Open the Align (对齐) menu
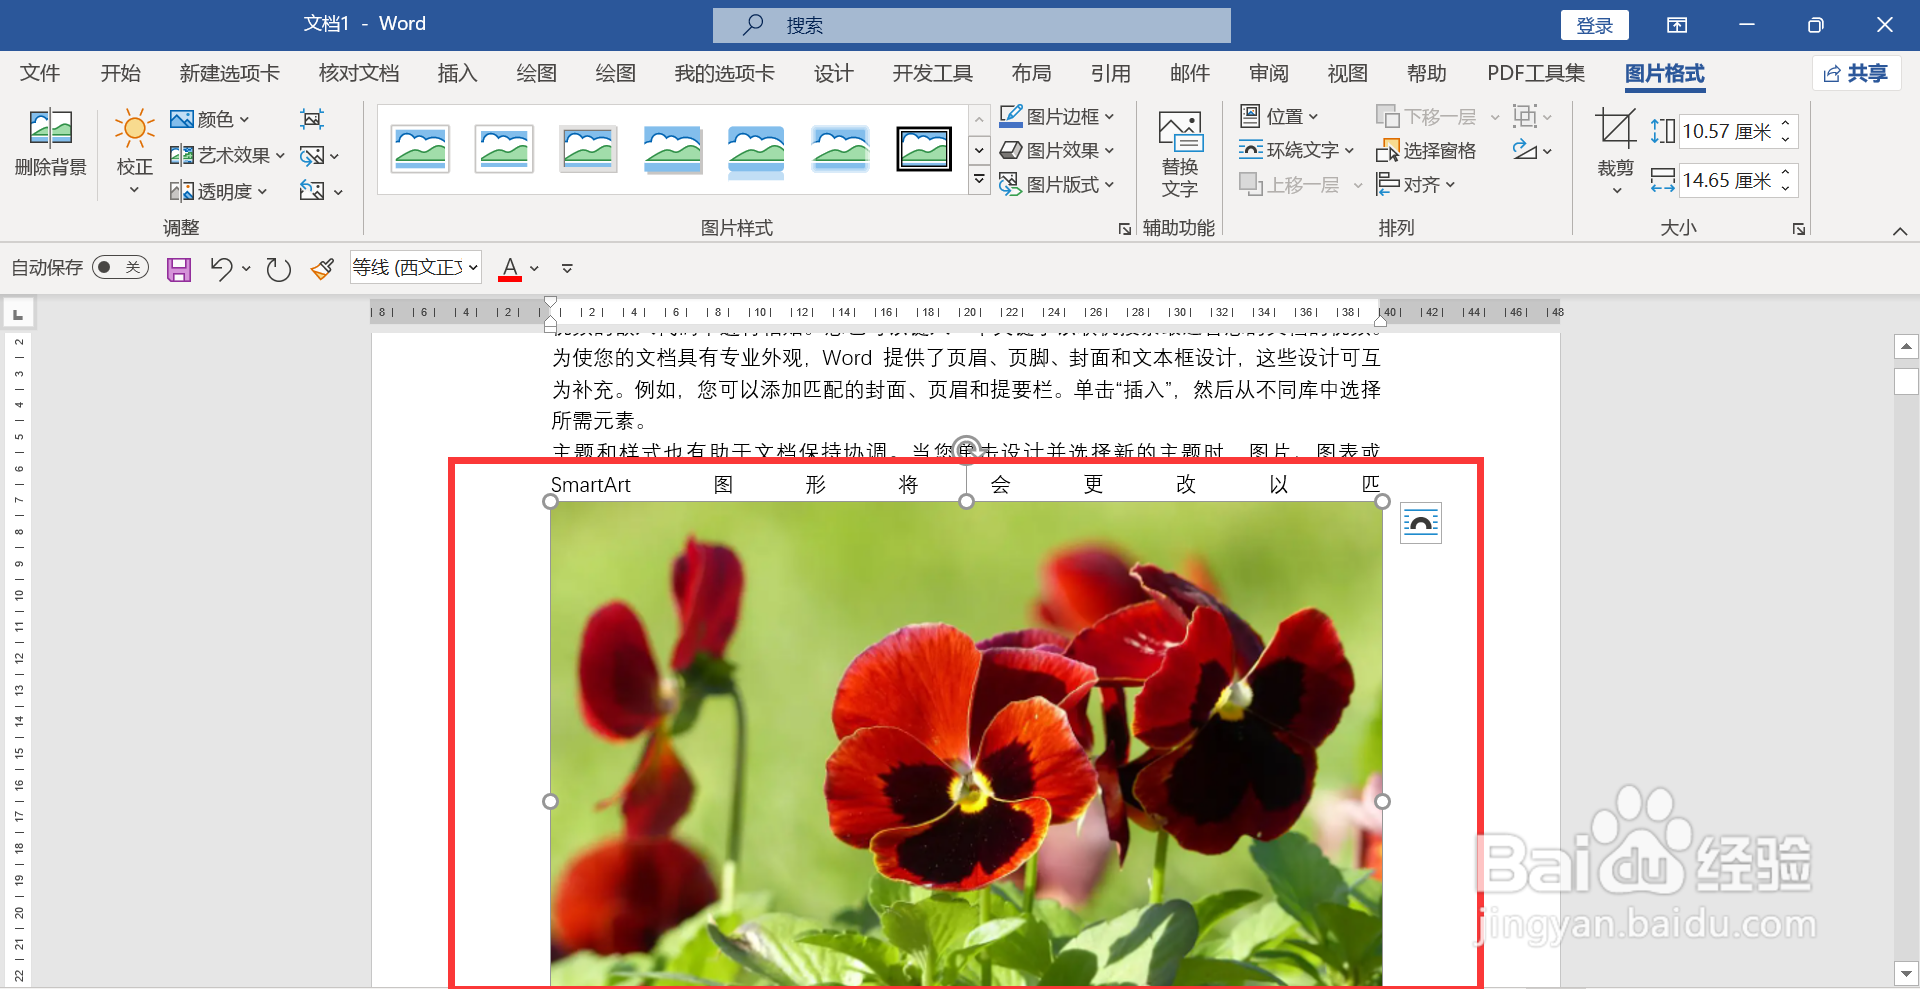The image size is (1920, 989). (x=1416, y=184)
